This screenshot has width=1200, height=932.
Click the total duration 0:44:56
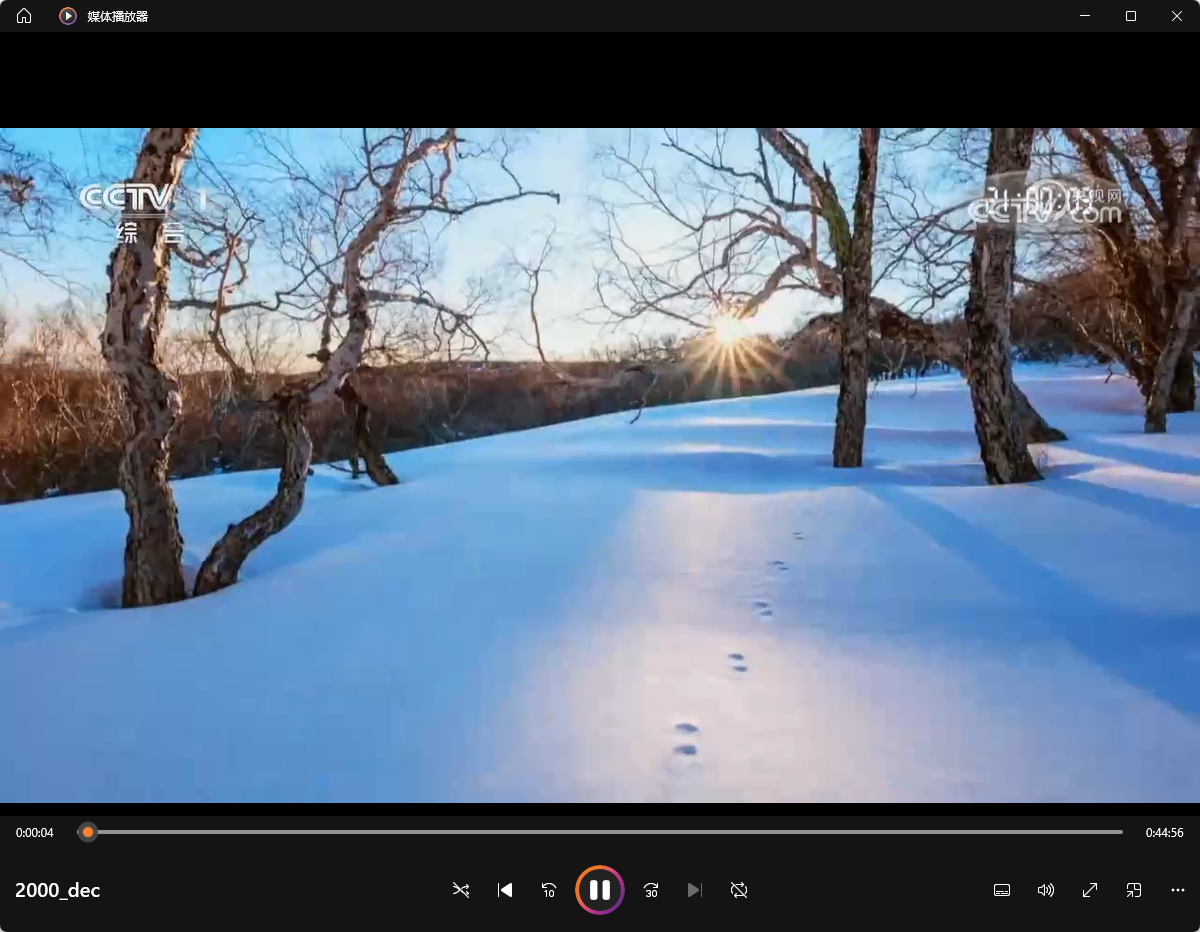click(1164, 833)
